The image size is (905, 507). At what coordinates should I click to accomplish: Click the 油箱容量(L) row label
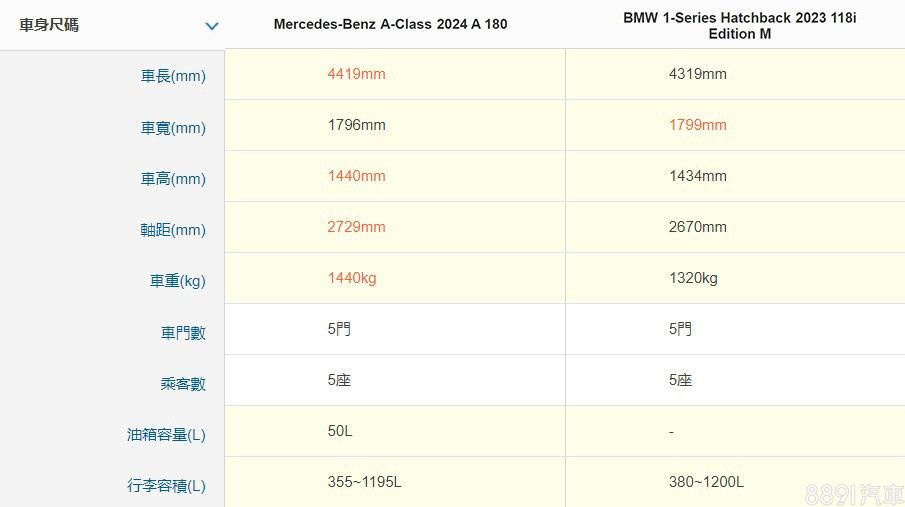click(x=166, y=434)
